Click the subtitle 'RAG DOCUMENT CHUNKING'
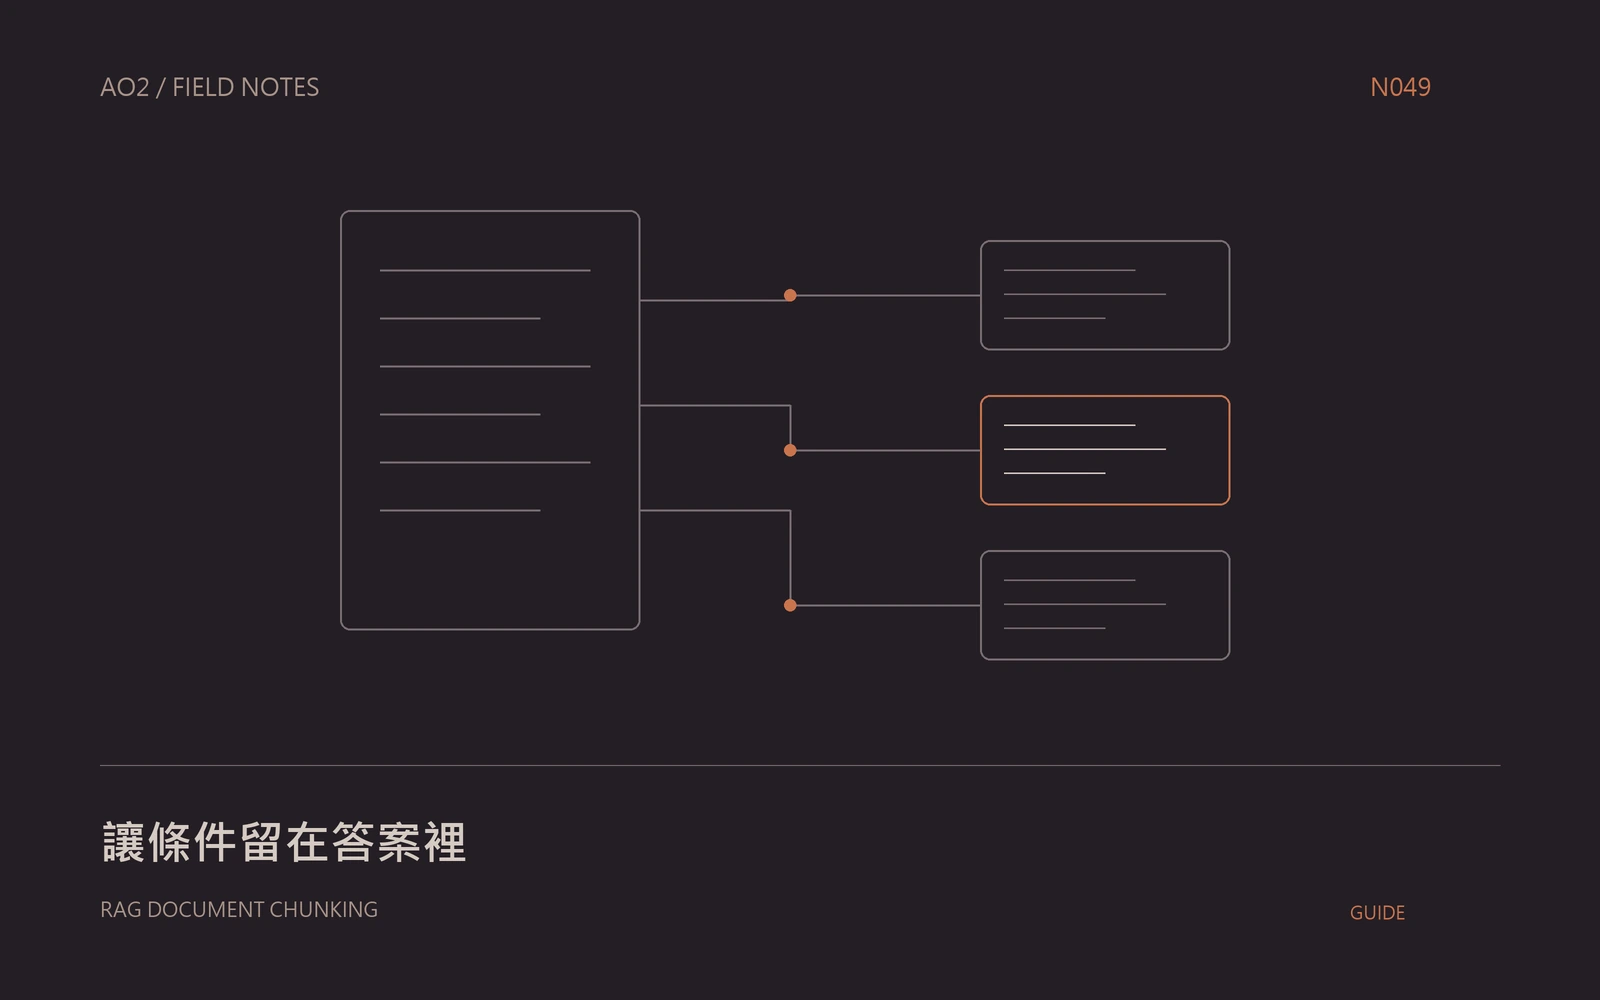The height and width of the screenshot is (1000, 1600). tap(239, 909)
